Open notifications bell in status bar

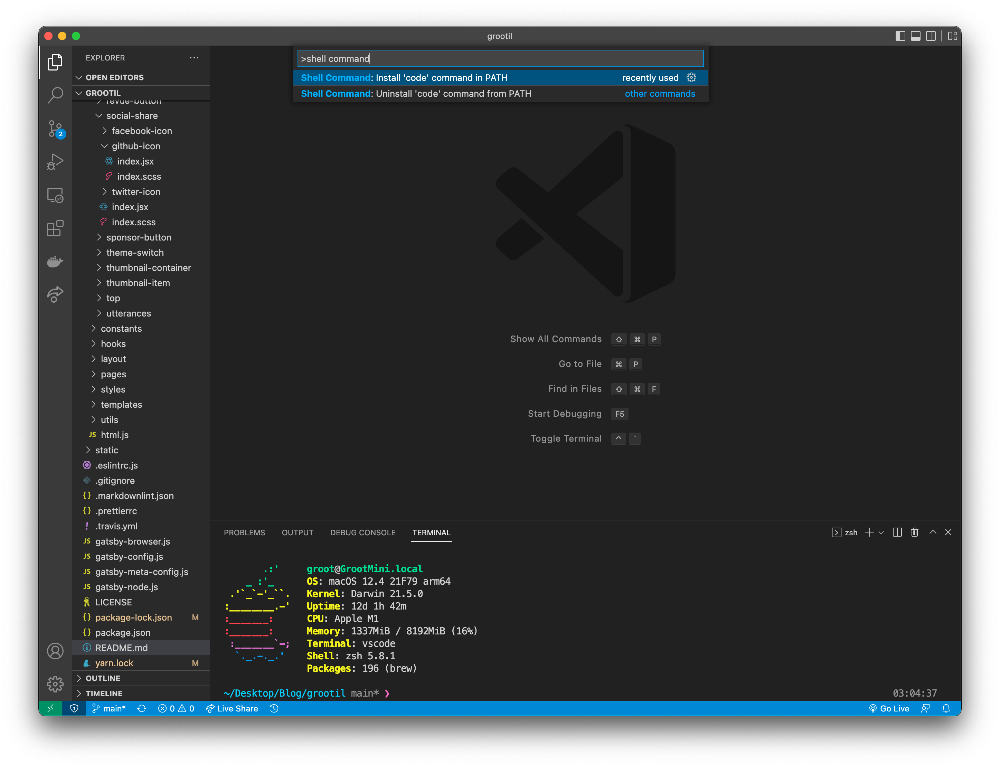point(946,708)
